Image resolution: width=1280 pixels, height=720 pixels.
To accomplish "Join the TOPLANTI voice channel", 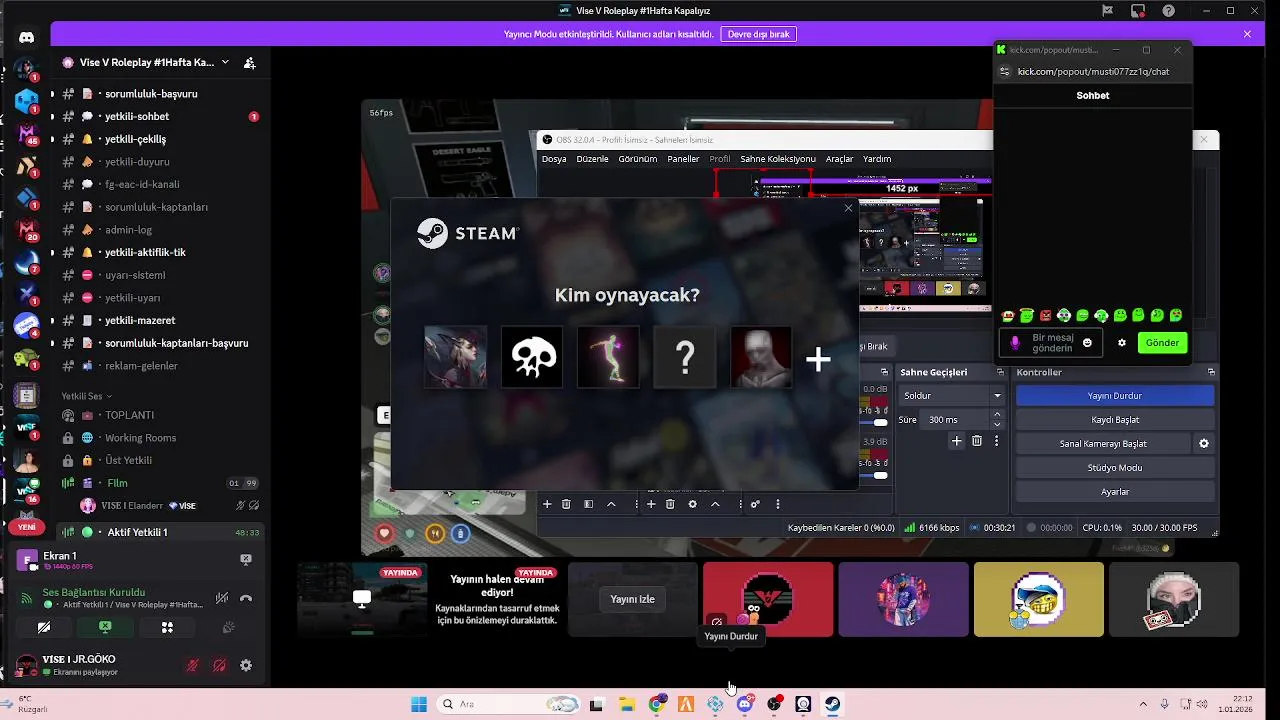I will point(130,415).
